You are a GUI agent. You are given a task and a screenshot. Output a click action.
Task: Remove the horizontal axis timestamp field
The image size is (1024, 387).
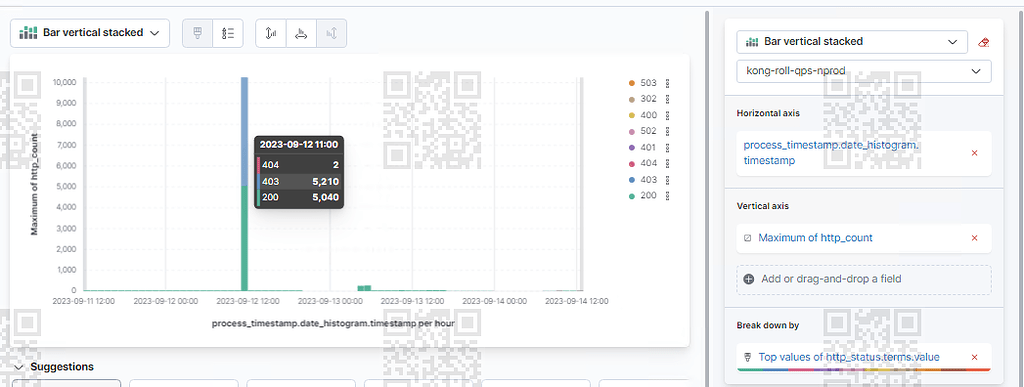pyautogui.click(x=974, y=153)
